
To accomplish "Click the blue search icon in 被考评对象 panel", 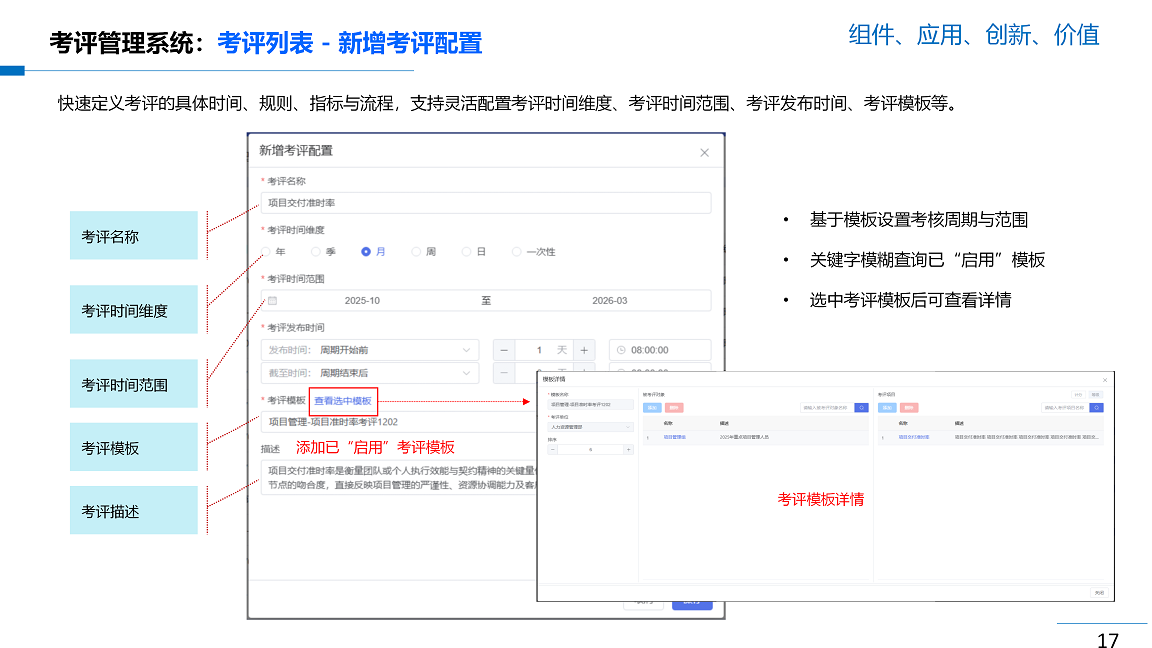I will coord(861,408).
